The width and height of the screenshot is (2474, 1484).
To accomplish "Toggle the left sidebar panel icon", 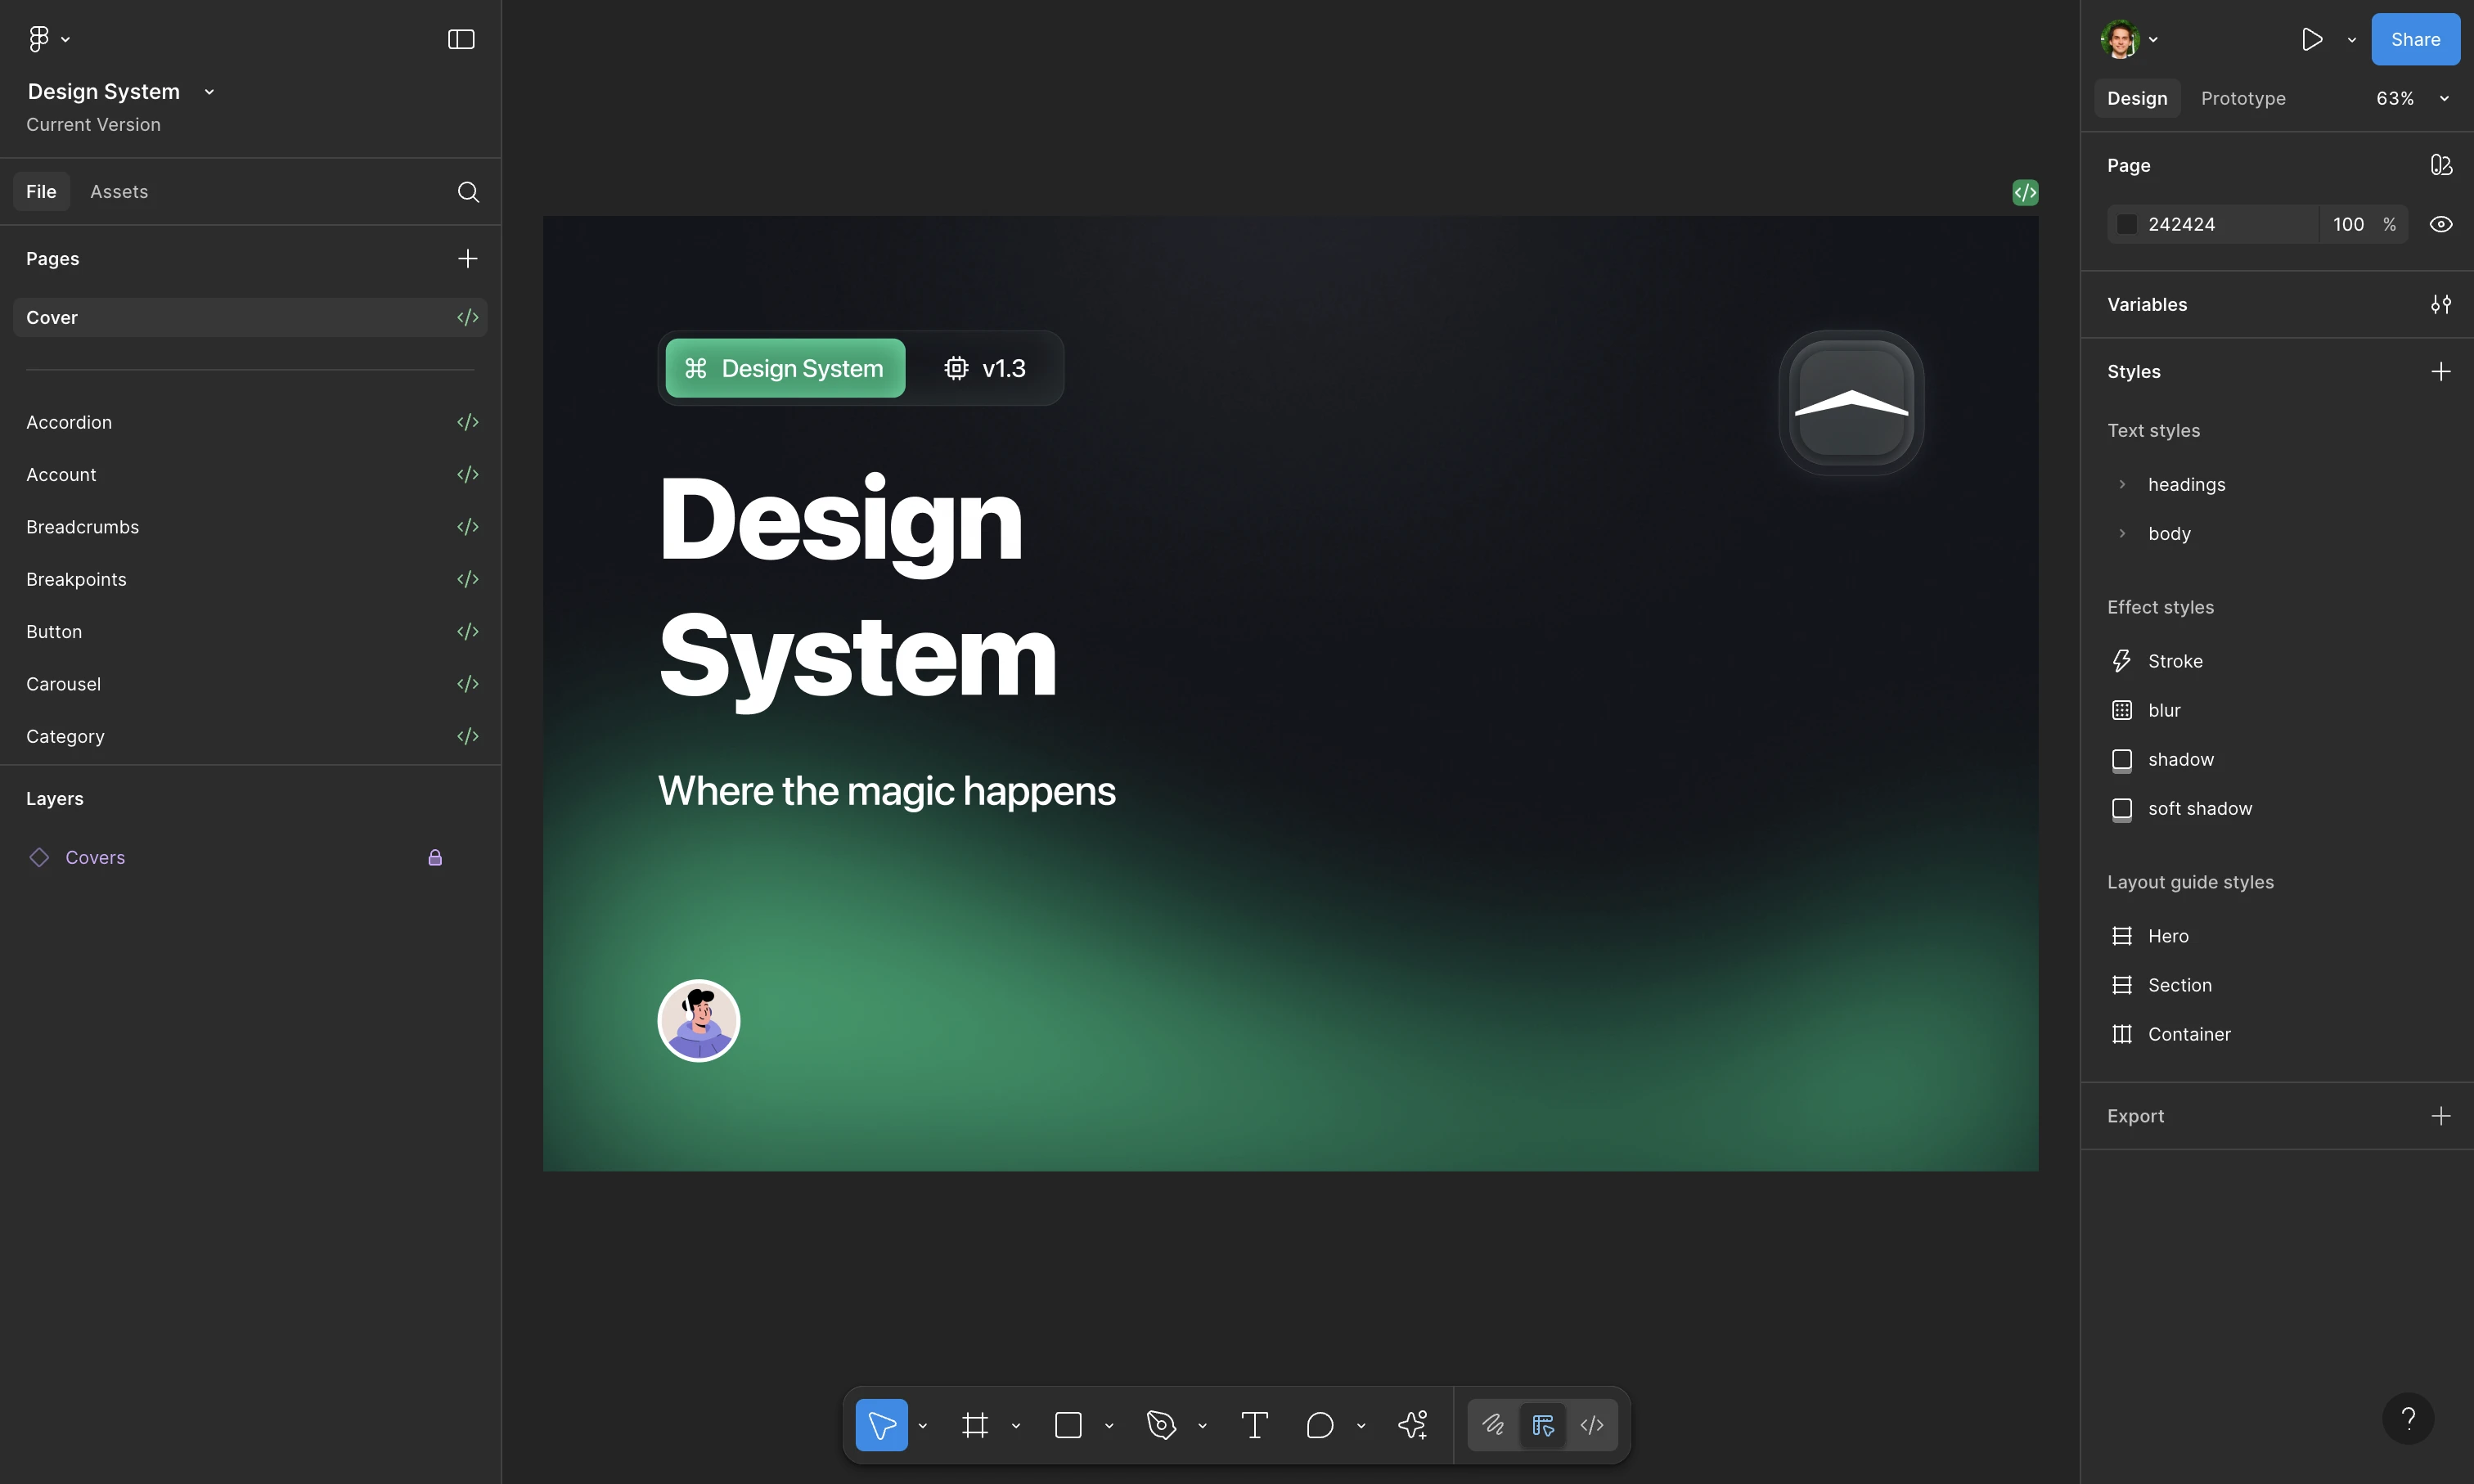I will coord(461,39).
